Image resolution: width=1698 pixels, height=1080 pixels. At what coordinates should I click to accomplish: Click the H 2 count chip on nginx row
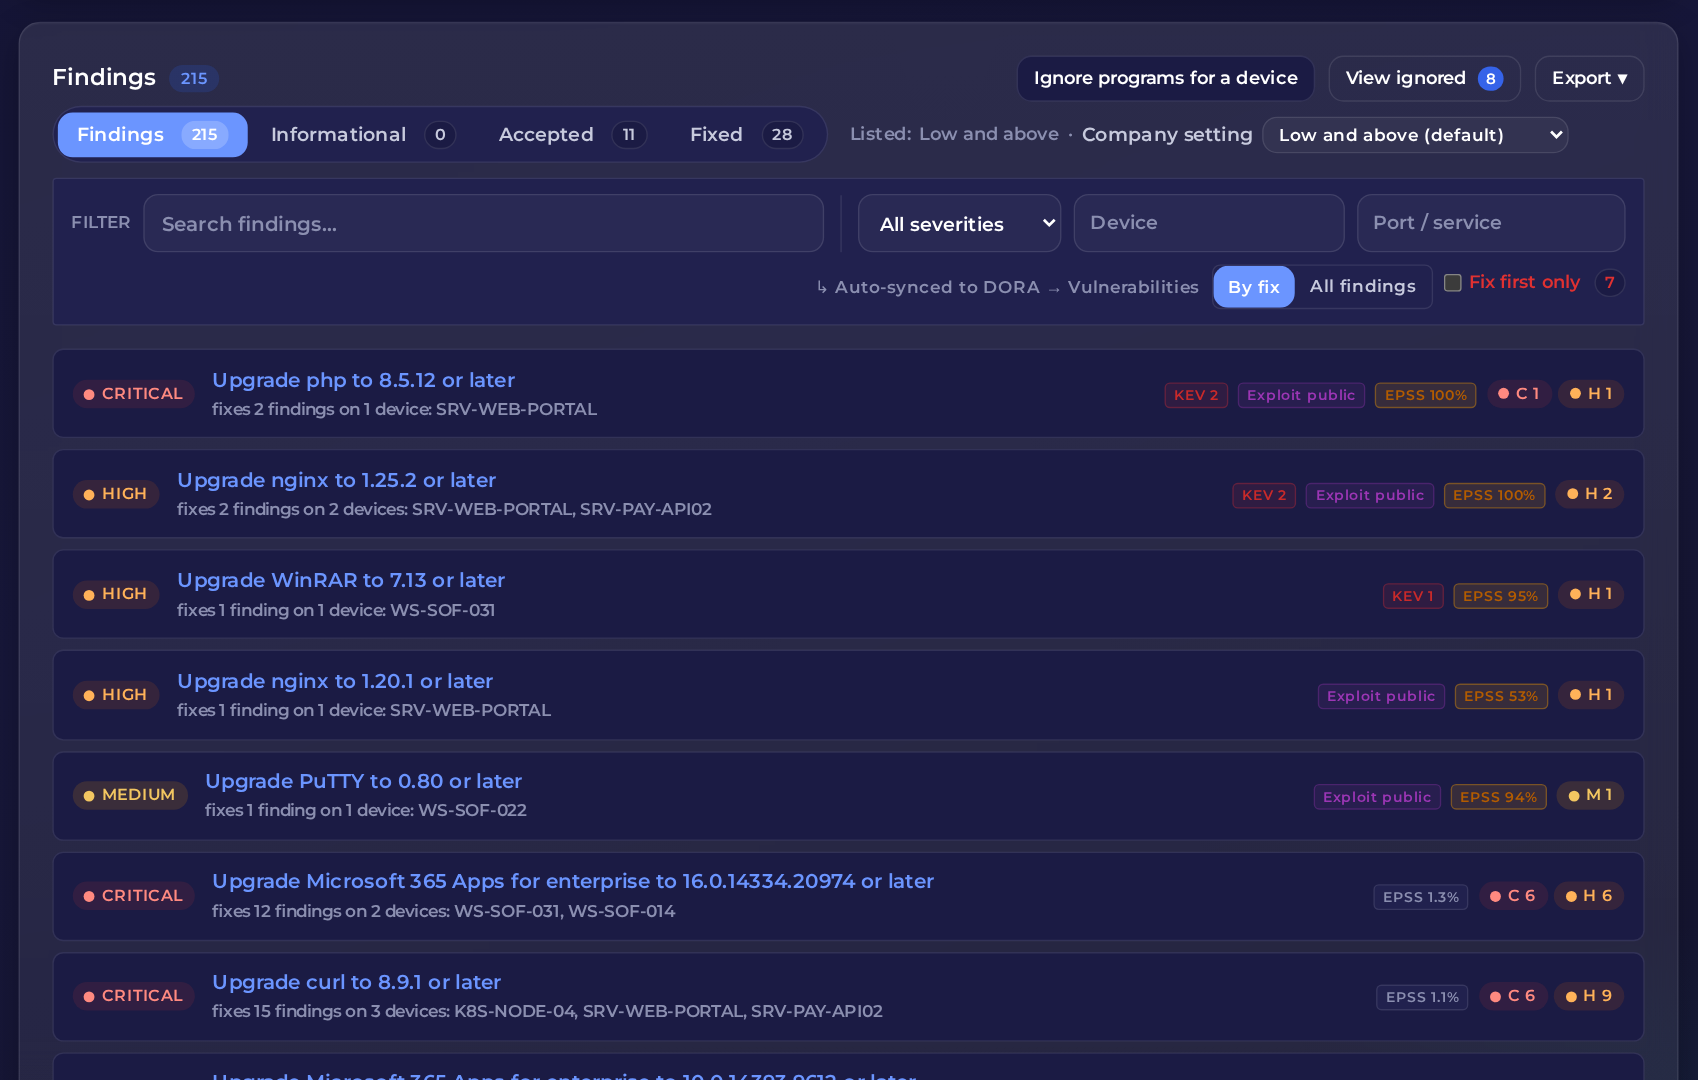click(1590, 494)
